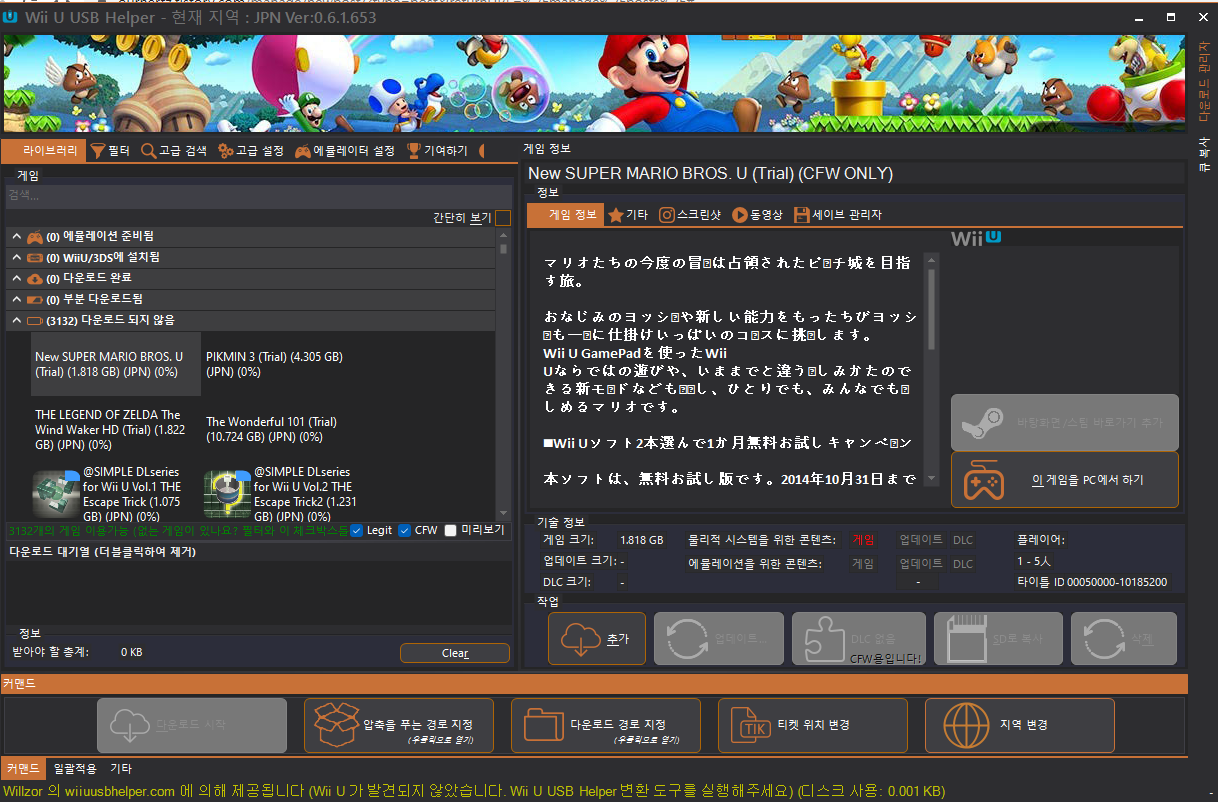Click the globe 지역 변경 button
Image resolution: width=1218 pixels, height=802 pixels.
(1020, 725)
